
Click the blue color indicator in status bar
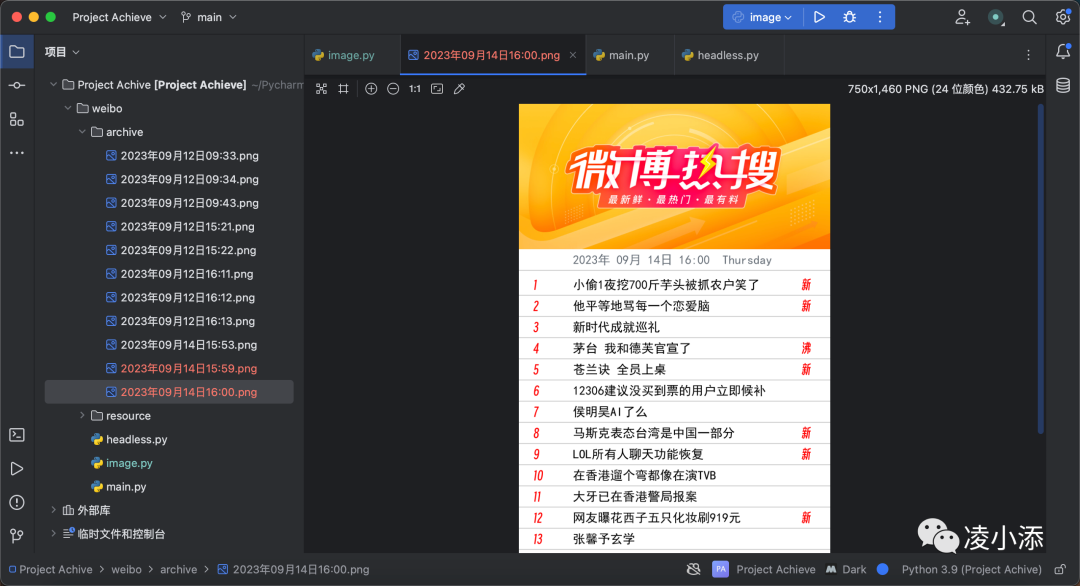coord(882,569)
